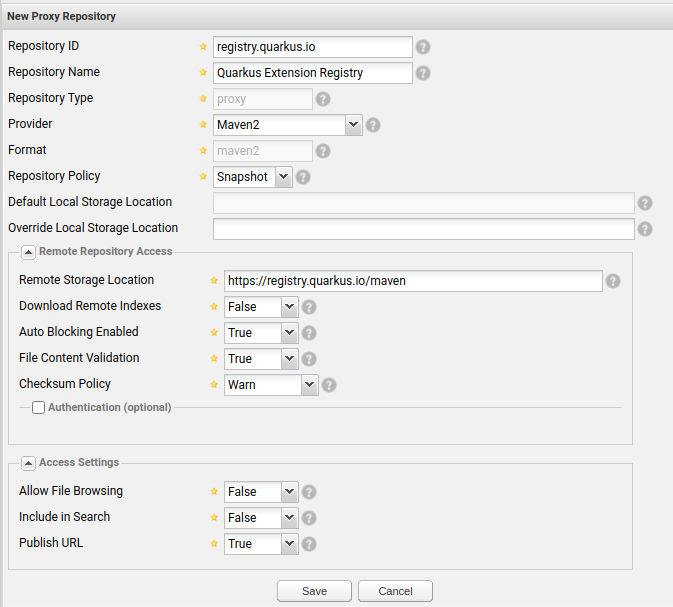Click the disabled Format maven2 field
Screen dimensions: 673x607
point(263,151)
